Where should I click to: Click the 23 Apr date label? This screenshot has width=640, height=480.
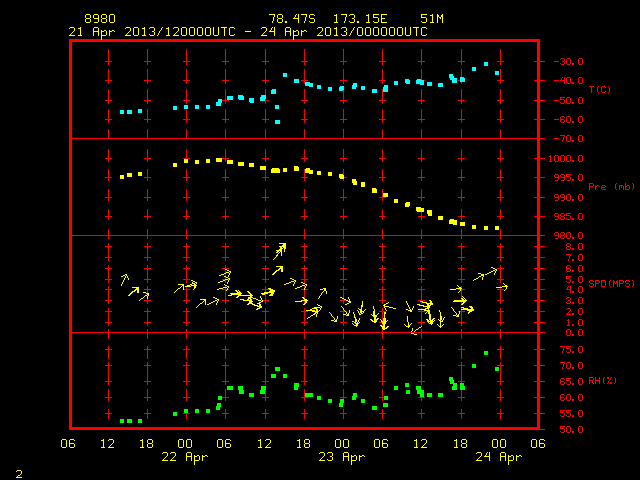pyautogui.click(x=342, y=457)
